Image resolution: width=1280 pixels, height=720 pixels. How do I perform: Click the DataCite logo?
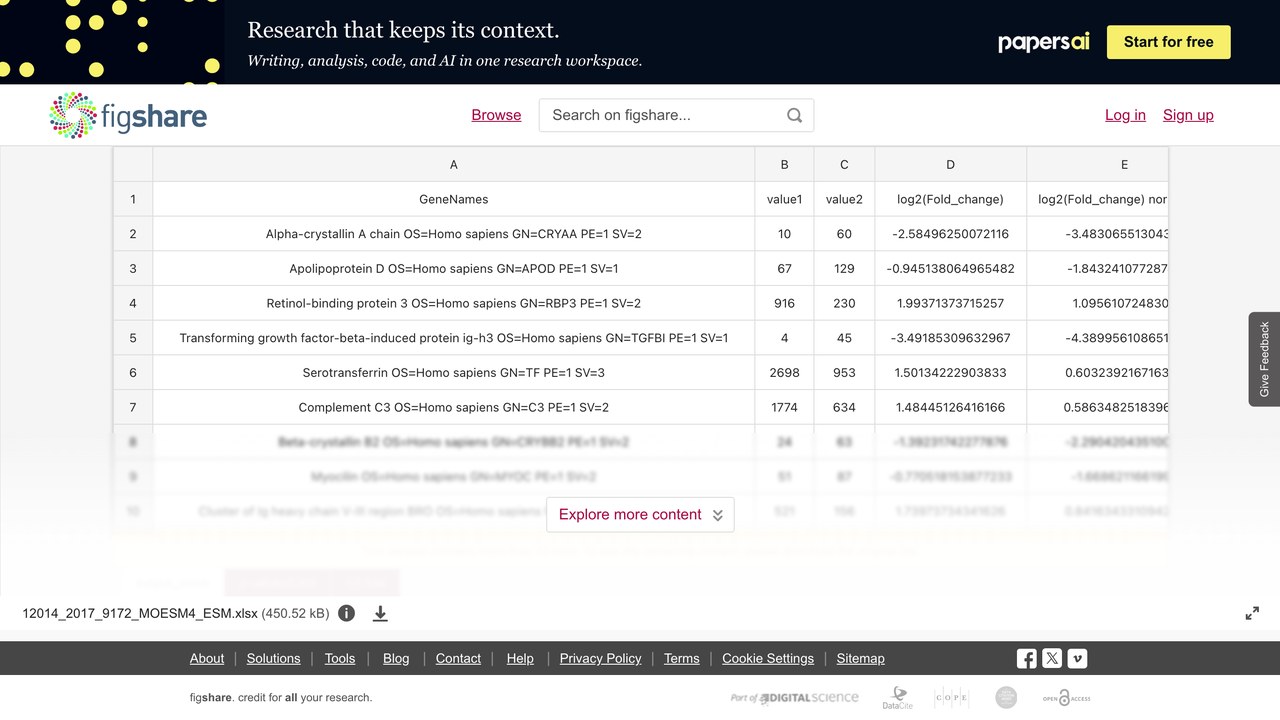tap(897, 698)
